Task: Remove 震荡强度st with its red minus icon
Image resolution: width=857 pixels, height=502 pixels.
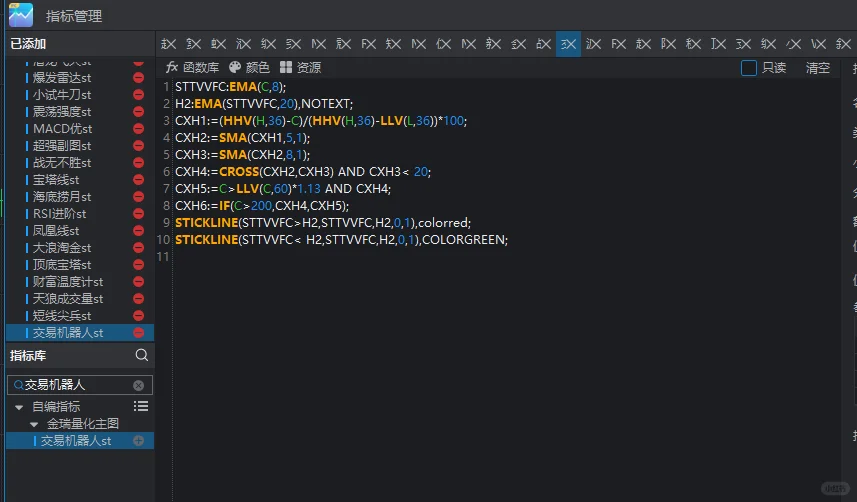Action: coord(138,112)
